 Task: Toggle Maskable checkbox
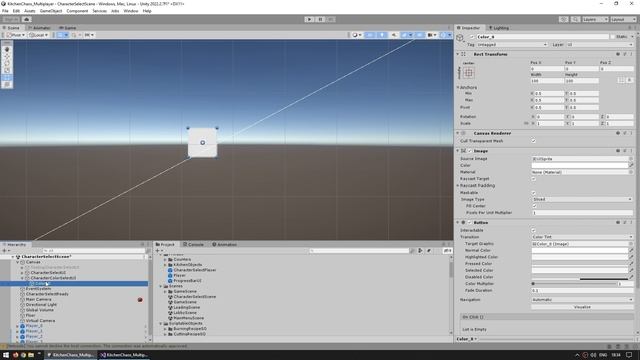(533, 193)
